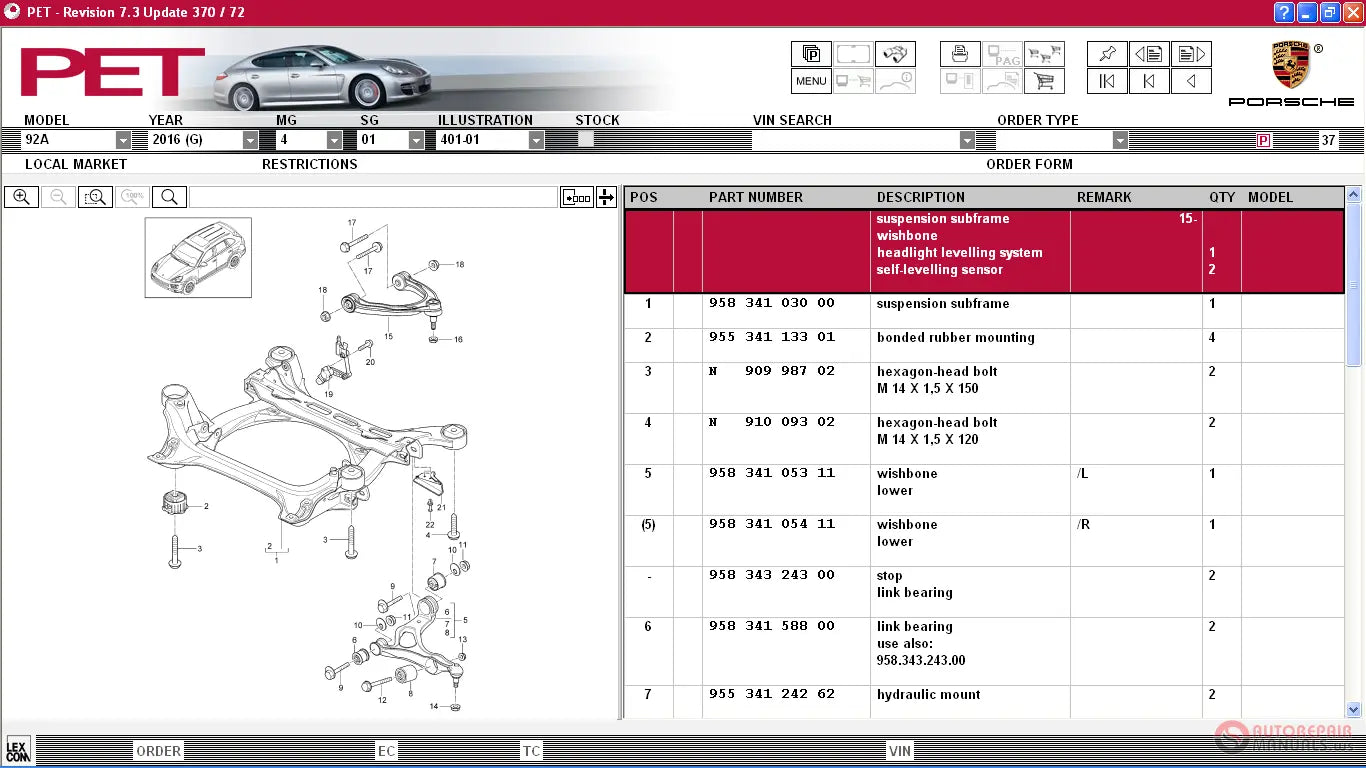Click the printer icon in toolbar
1366x768 pixels.
point(960,54)
